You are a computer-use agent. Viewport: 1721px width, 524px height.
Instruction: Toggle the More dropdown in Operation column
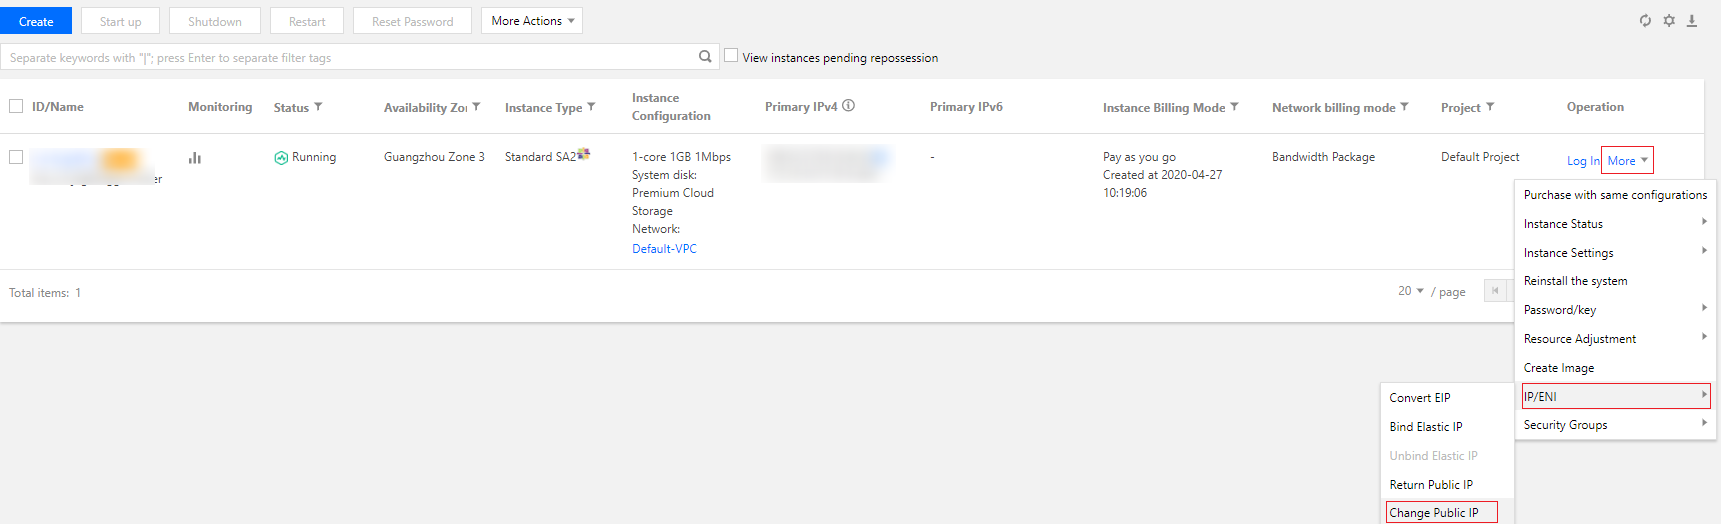click(1627, 160)
